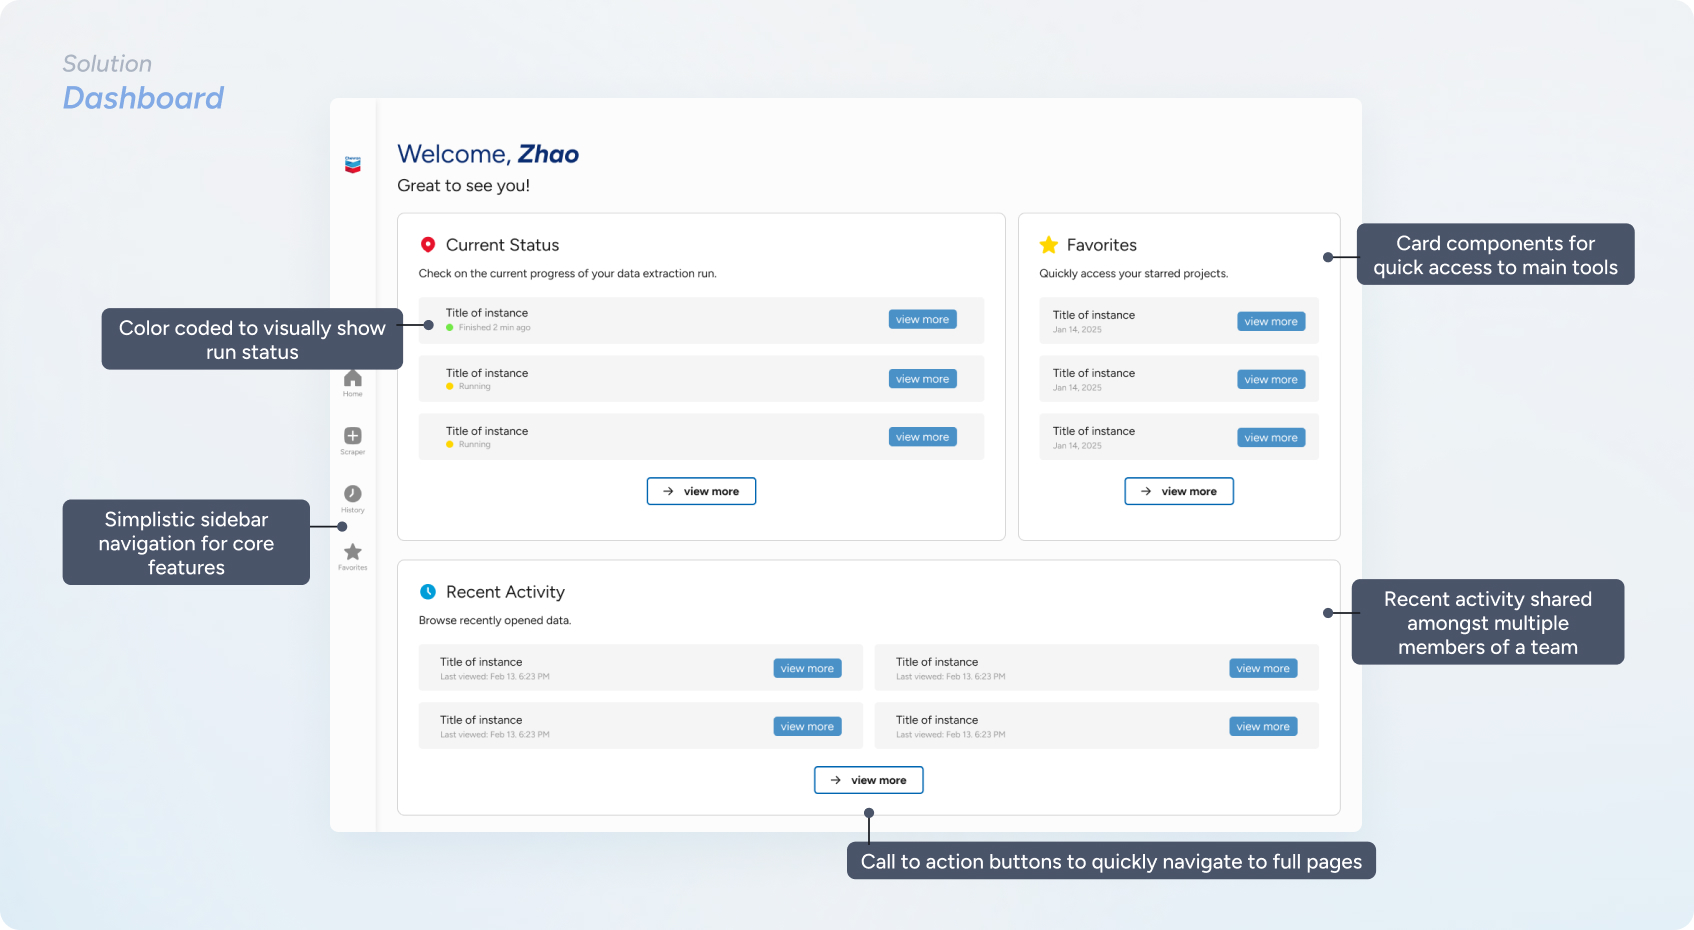Click the red Current Status icon
This screenshot has height=930, width=1694.
(428, 245)
